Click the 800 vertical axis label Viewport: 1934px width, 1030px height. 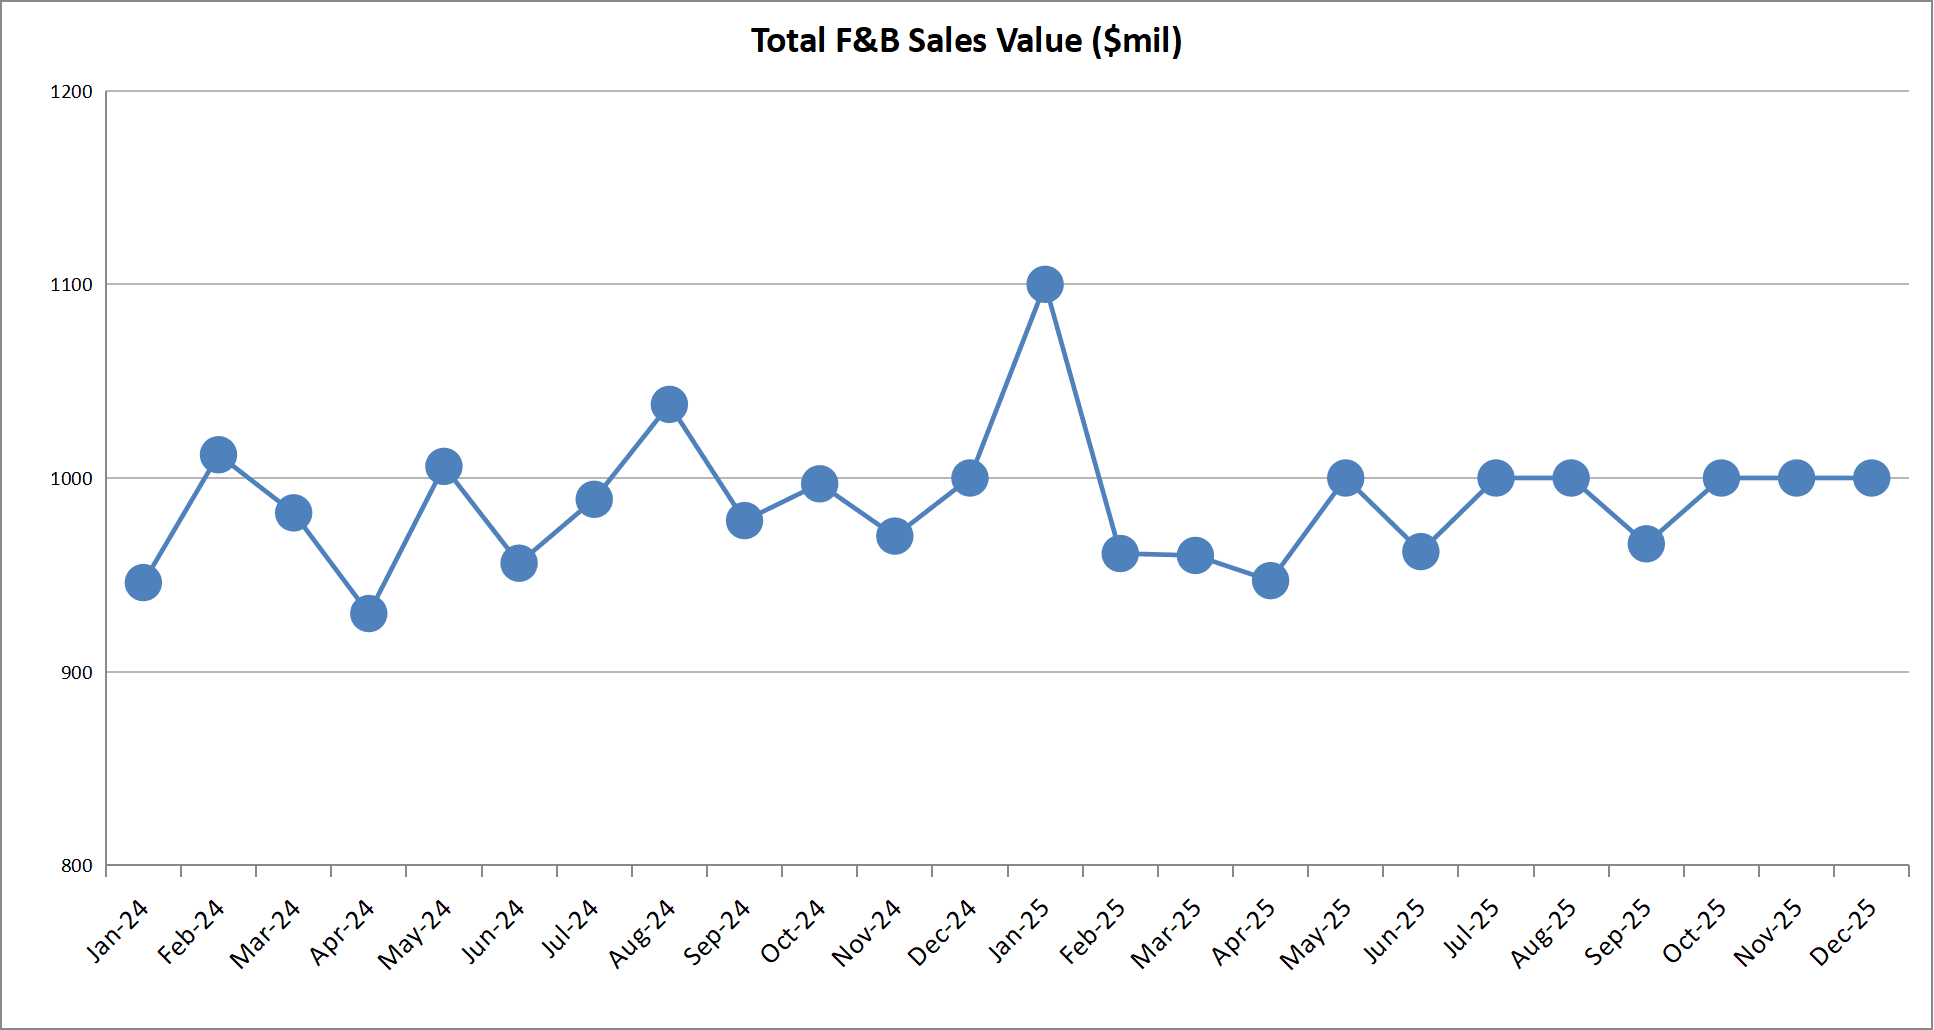tap(76, 866)
